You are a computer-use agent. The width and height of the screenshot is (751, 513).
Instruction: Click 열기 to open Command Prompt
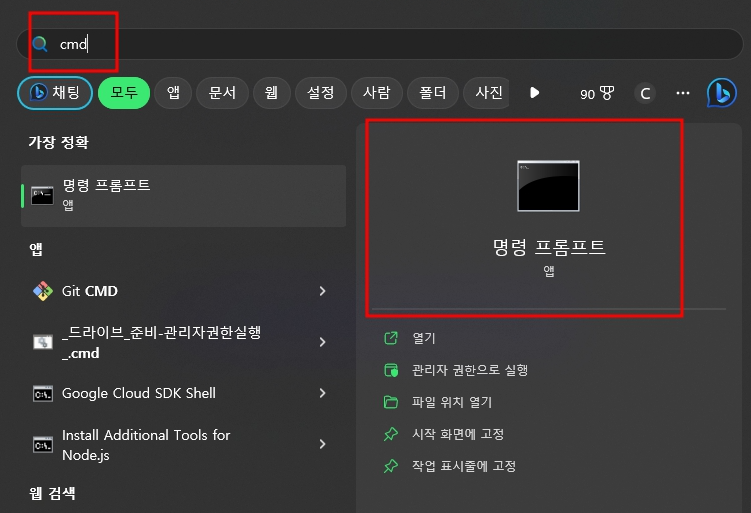coord(424,338)
